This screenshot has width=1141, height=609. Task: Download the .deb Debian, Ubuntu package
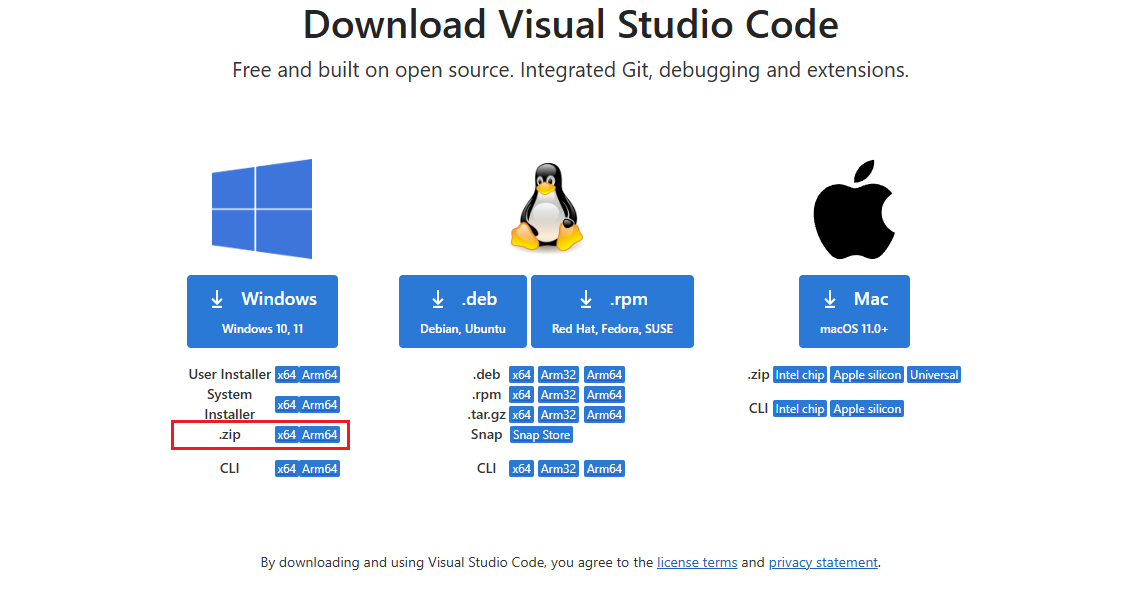pos(463,311)
